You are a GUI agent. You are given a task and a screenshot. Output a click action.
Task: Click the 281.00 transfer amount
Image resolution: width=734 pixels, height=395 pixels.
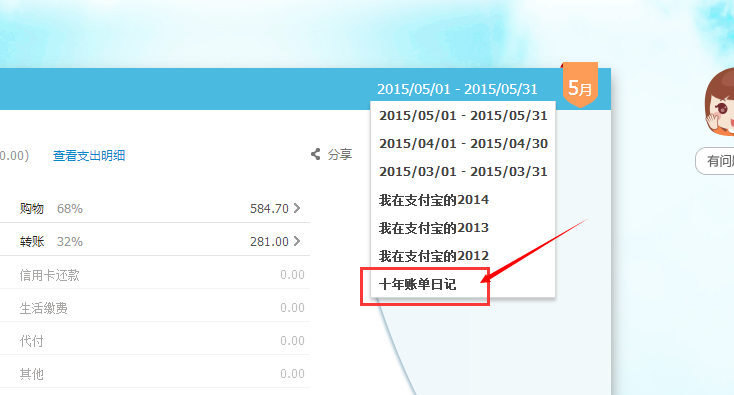click(x=269, y=241)
